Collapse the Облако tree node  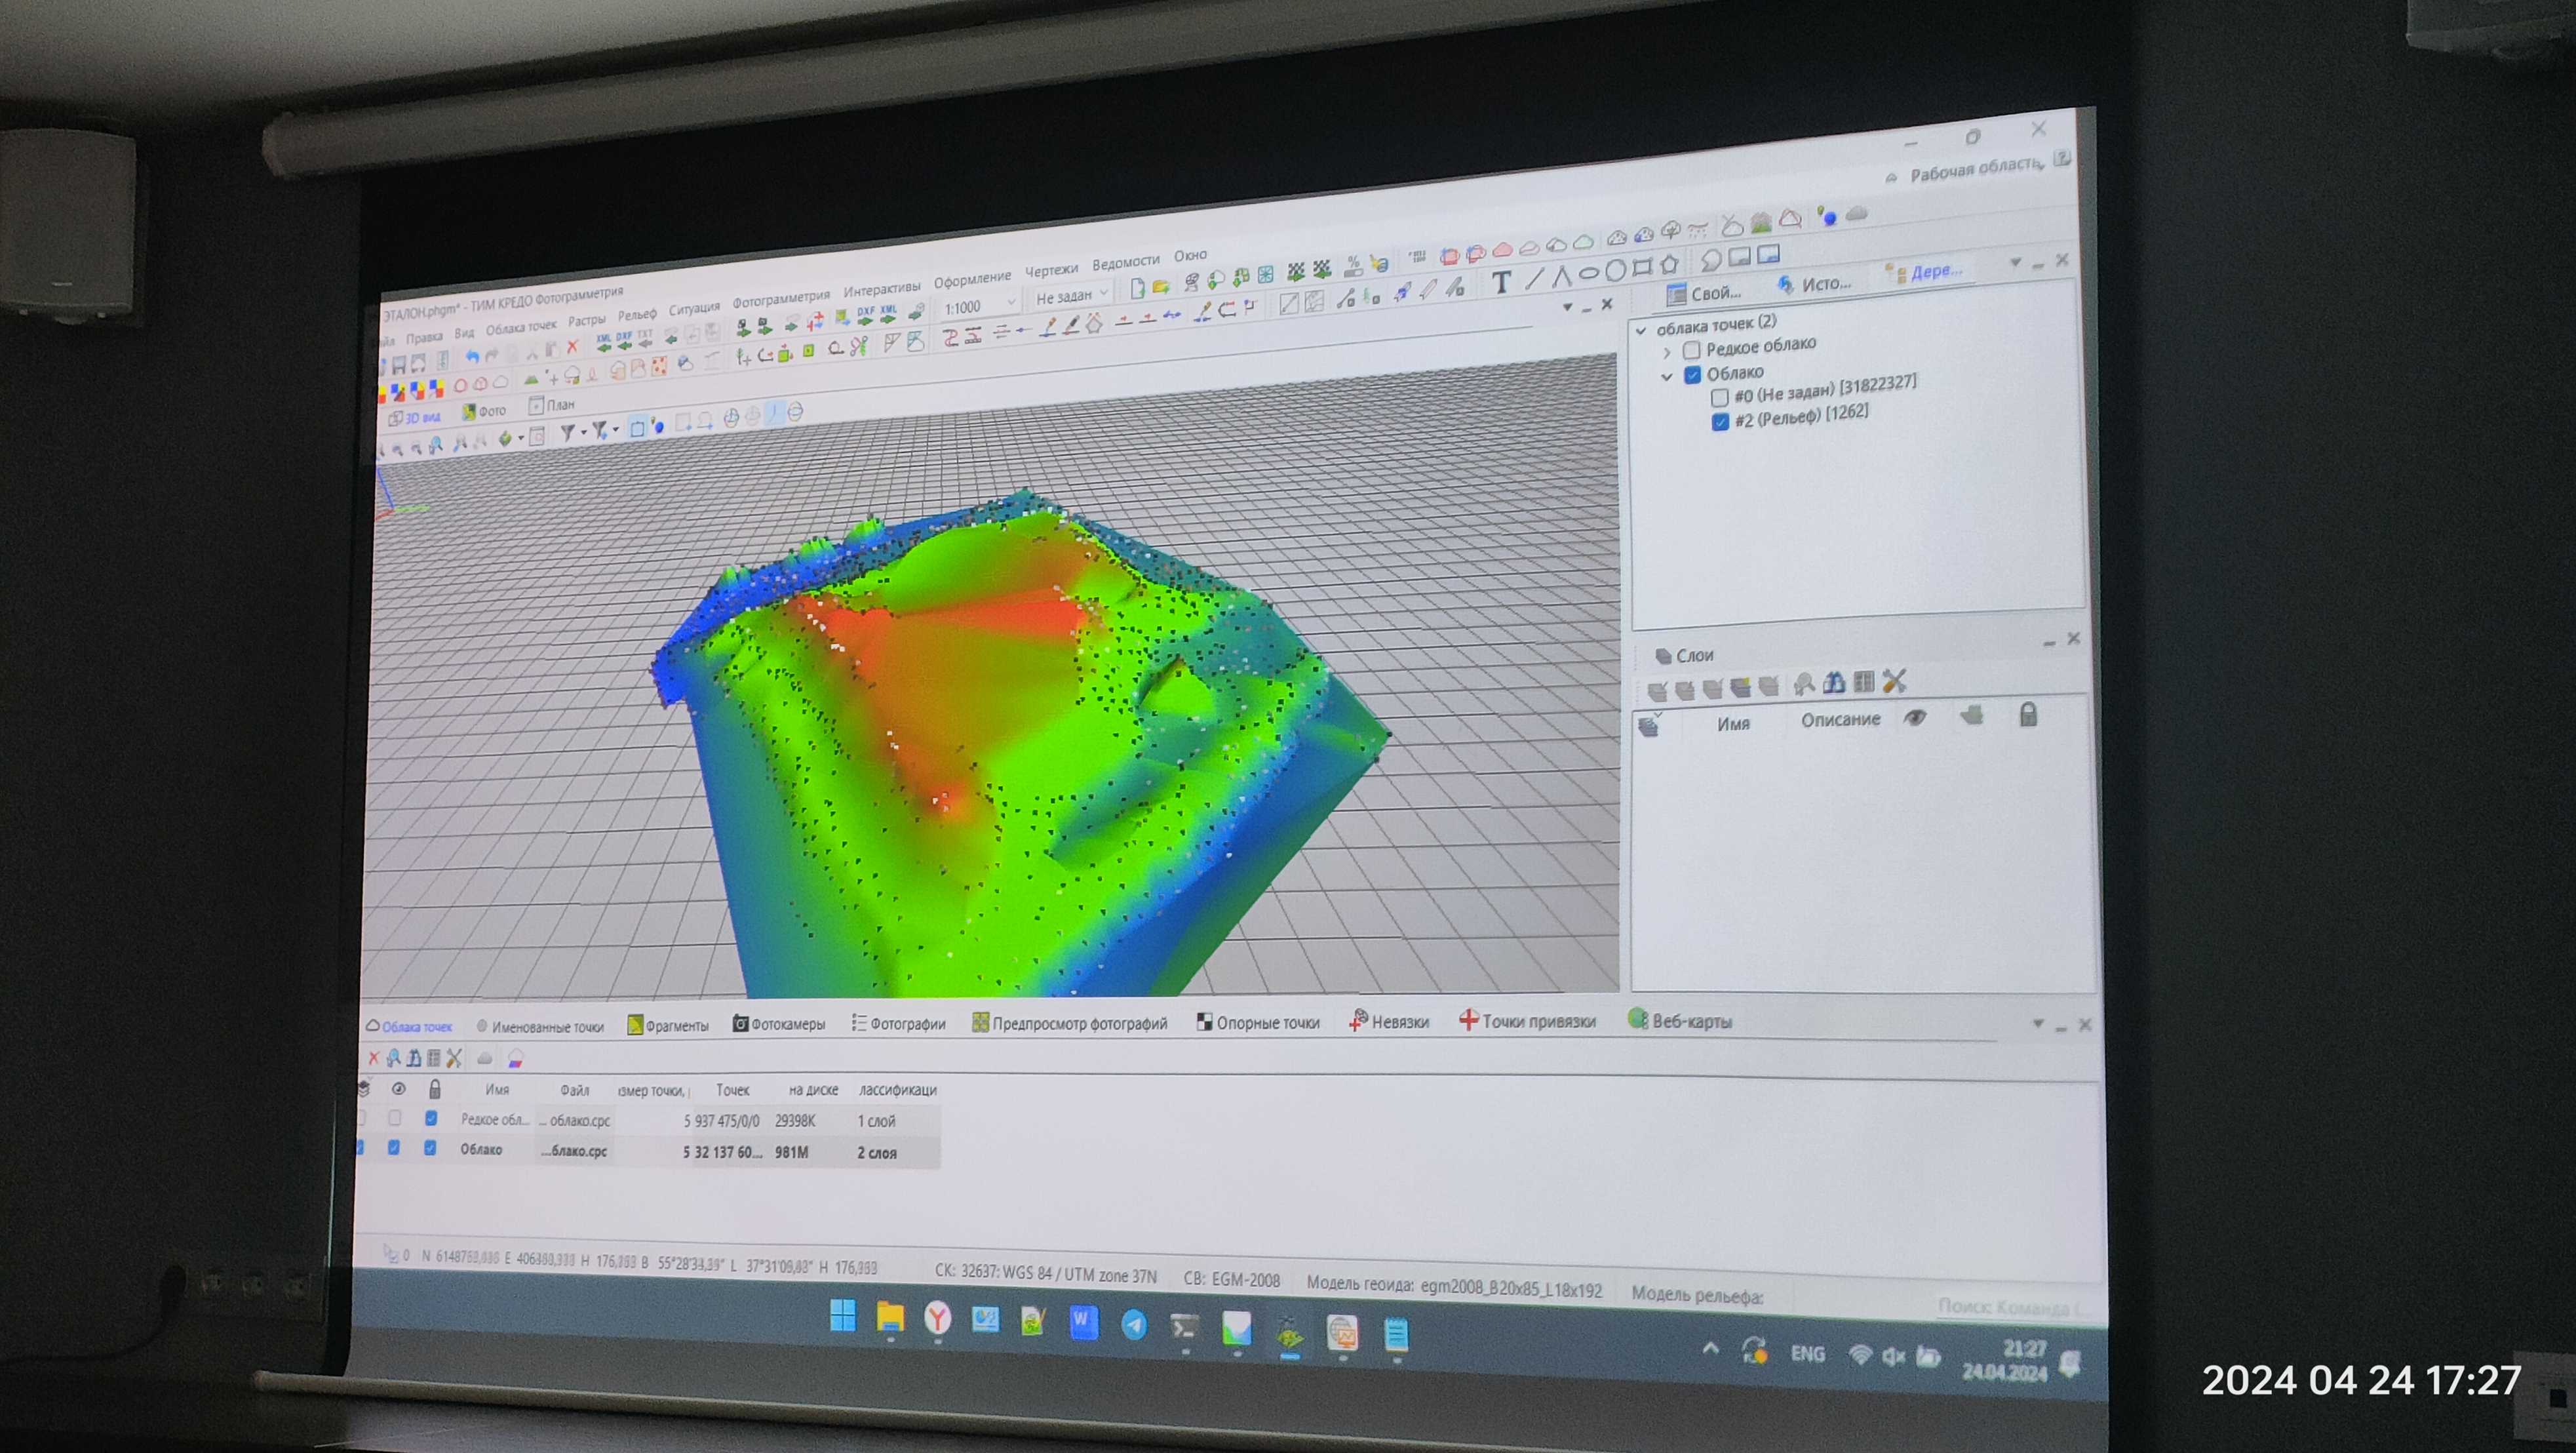tap(1666, 377)
